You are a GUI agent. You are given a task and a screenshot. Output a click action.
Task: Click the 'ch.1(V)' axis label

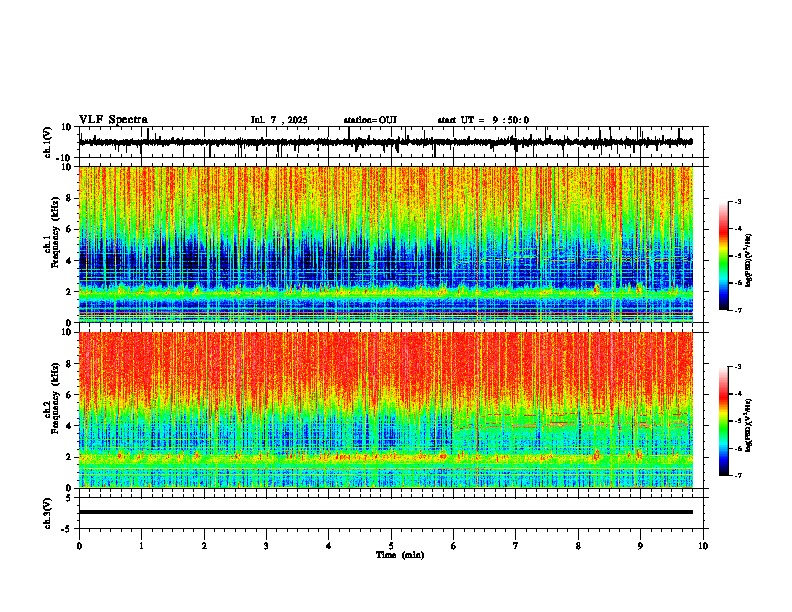[x=48, y=142]
